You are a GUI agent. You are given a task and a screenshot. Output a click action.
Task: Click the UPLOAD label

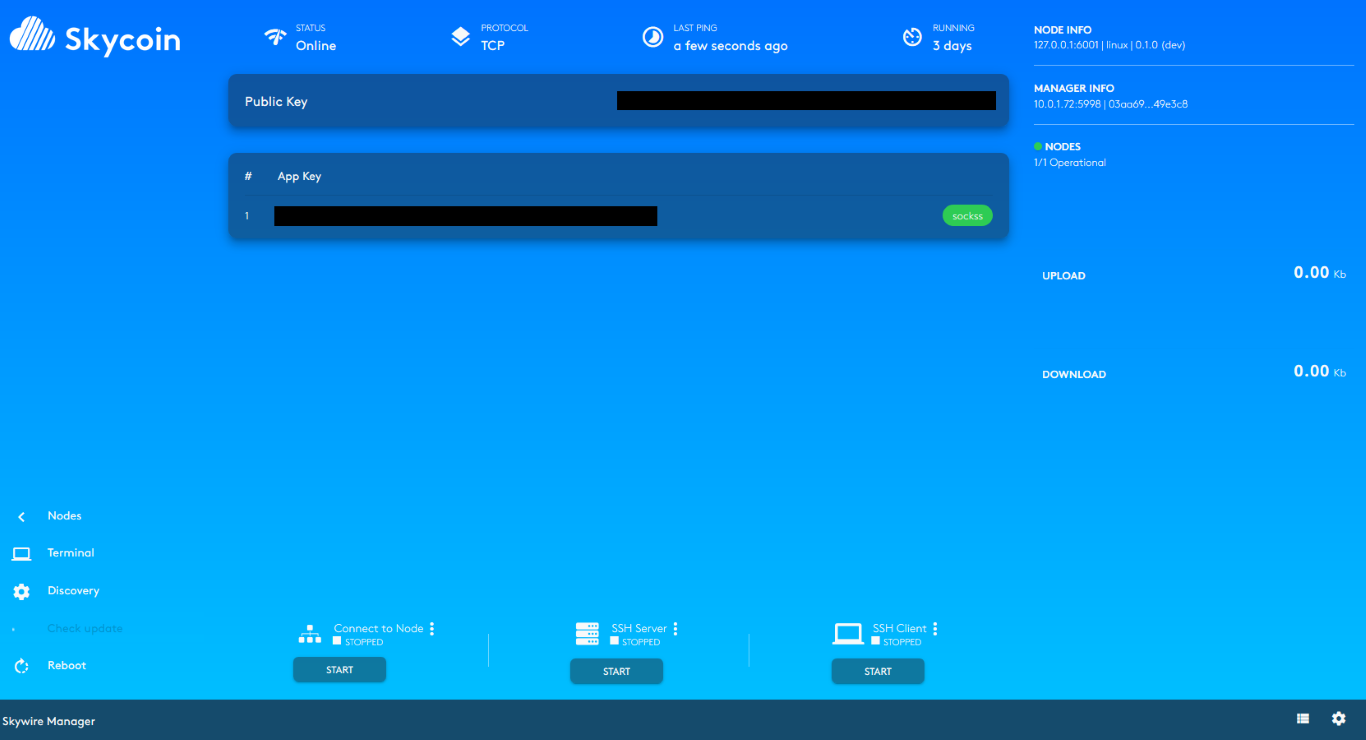tap(1064, 276)
